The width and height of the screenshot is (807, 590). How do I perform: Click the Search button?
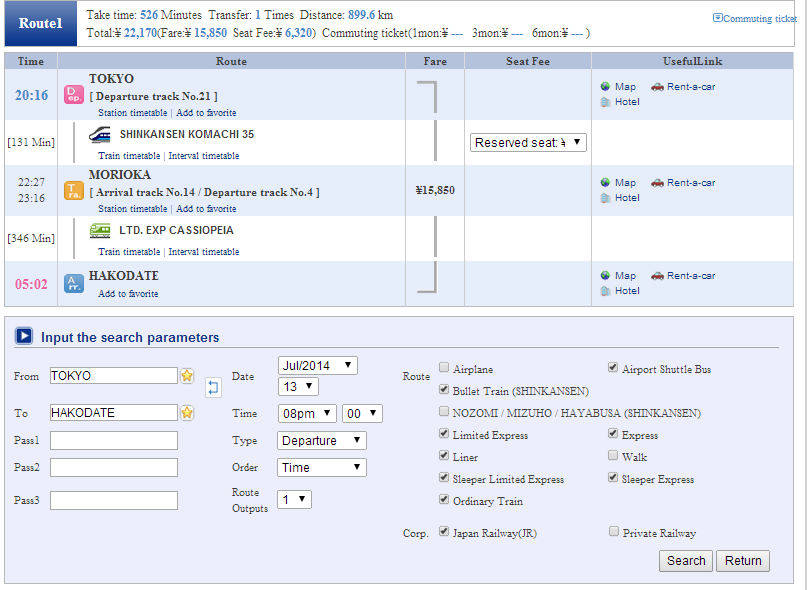(686, 561)
